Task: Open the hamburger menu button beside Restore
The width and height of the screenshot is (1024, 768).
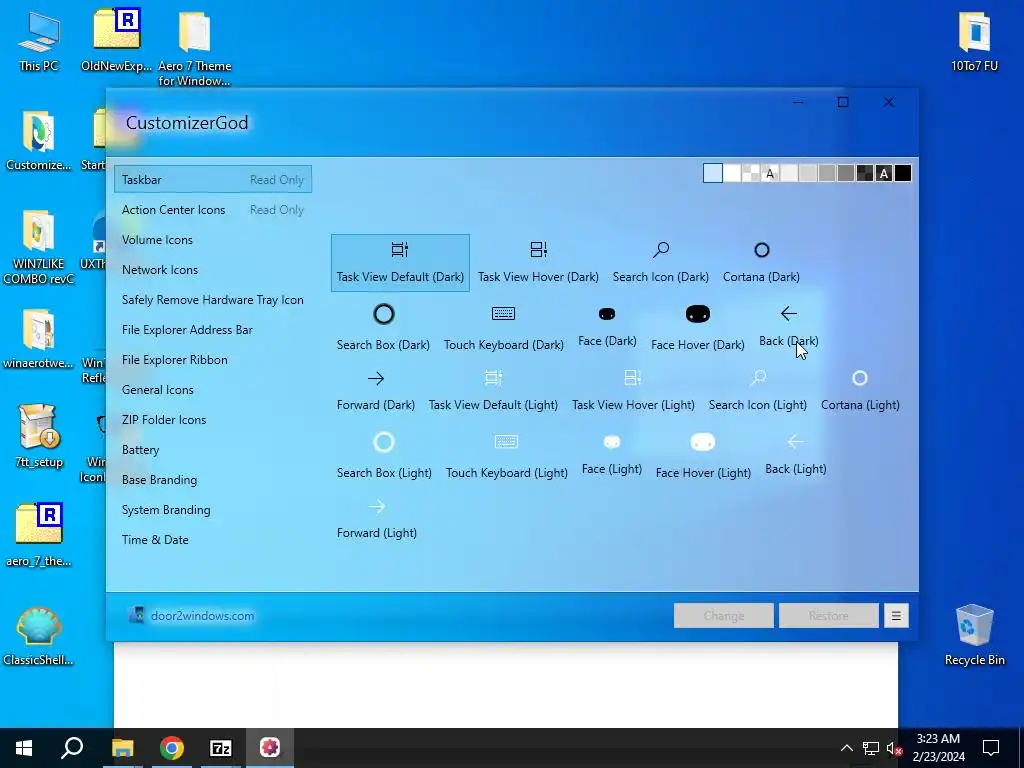Action: click(896, 616)
